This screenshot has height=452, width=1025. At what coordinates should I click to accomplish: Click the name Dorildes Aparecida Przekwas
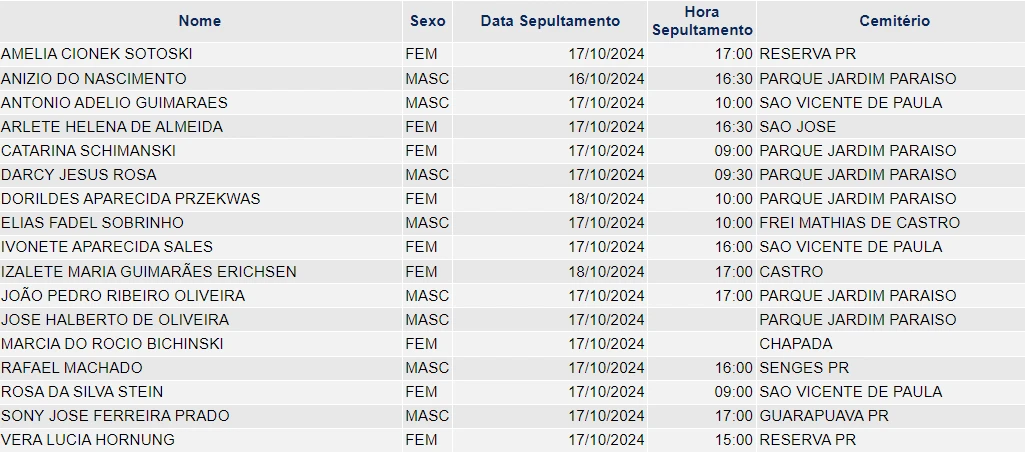pos(130,199)
